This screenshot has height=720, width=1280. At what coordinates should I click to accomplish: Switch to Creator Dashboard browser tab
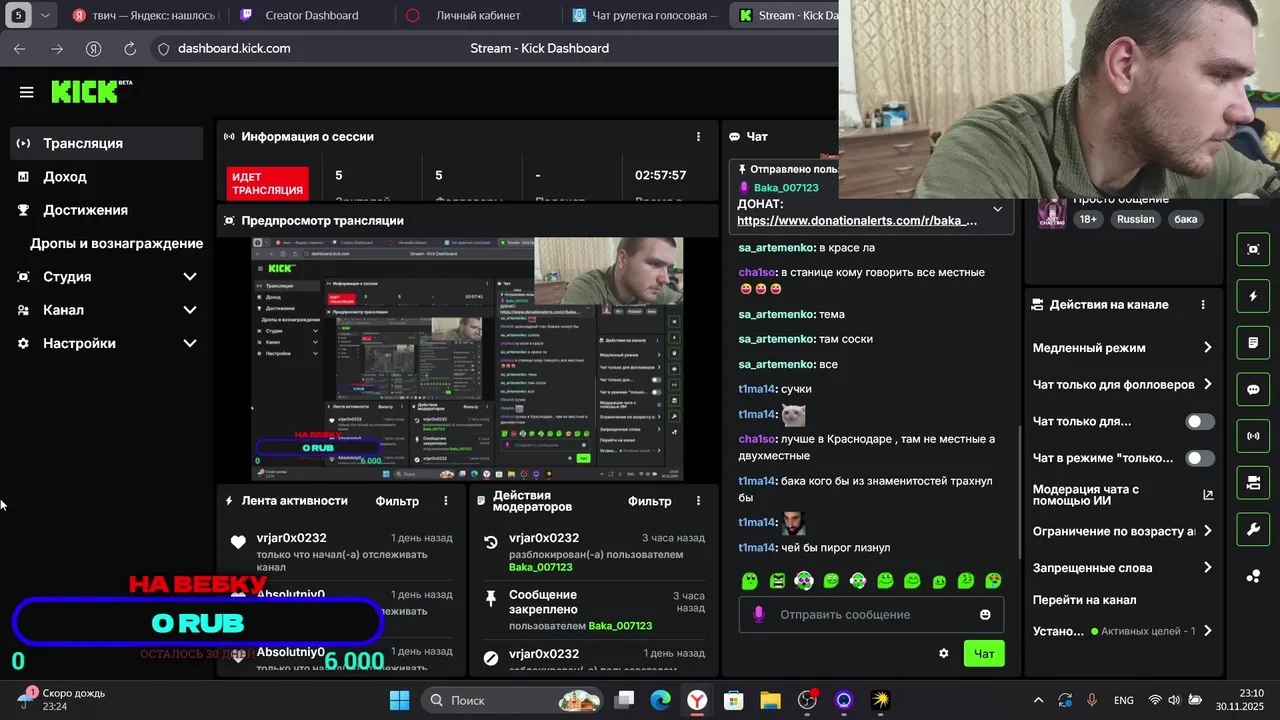tap(311, 16)
